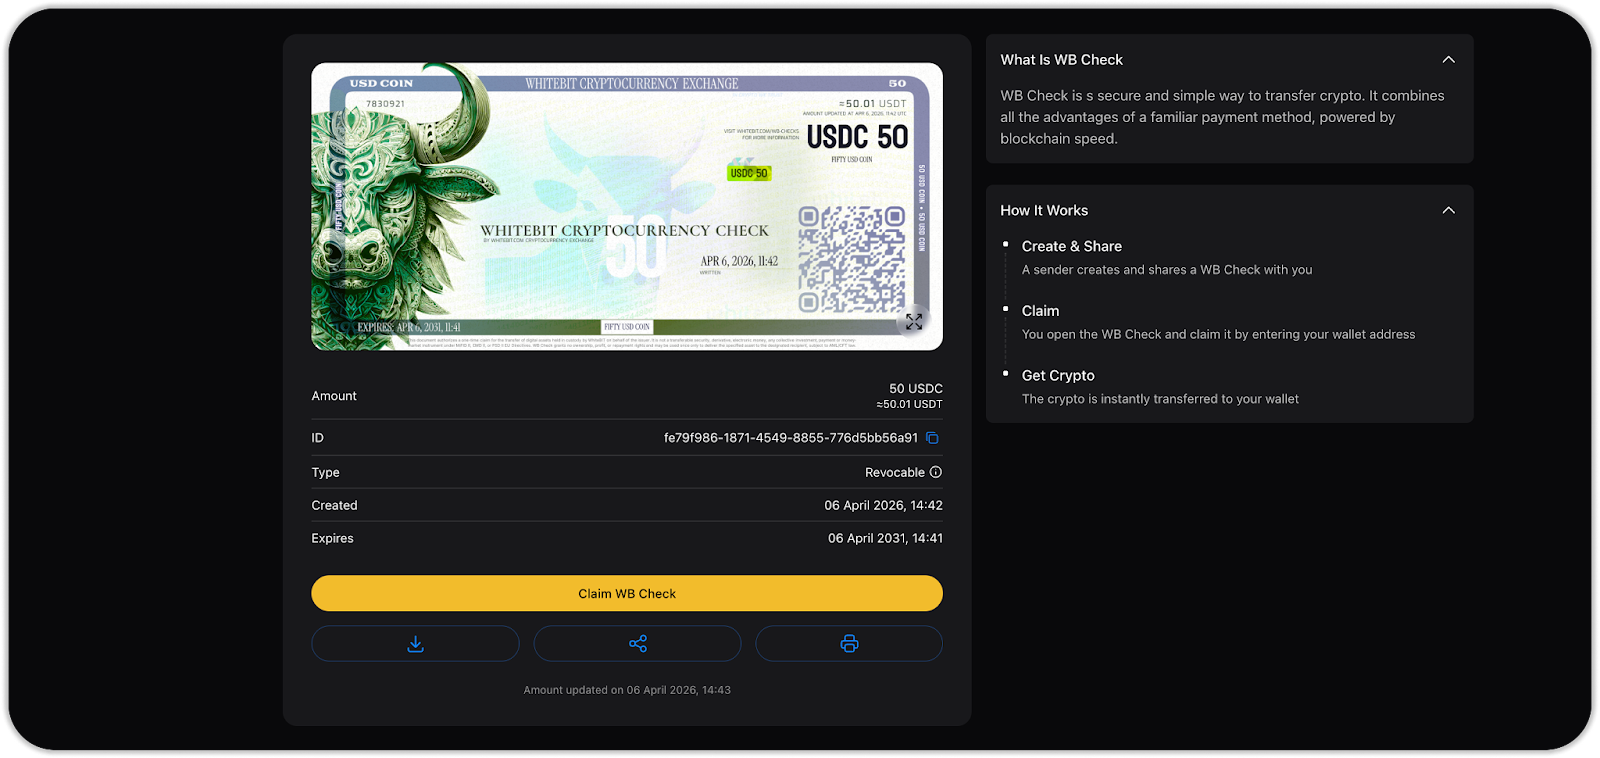Click the check ID string fe79f986
The height and width of the screenshot is (758, 1600).
coord(791,438)
